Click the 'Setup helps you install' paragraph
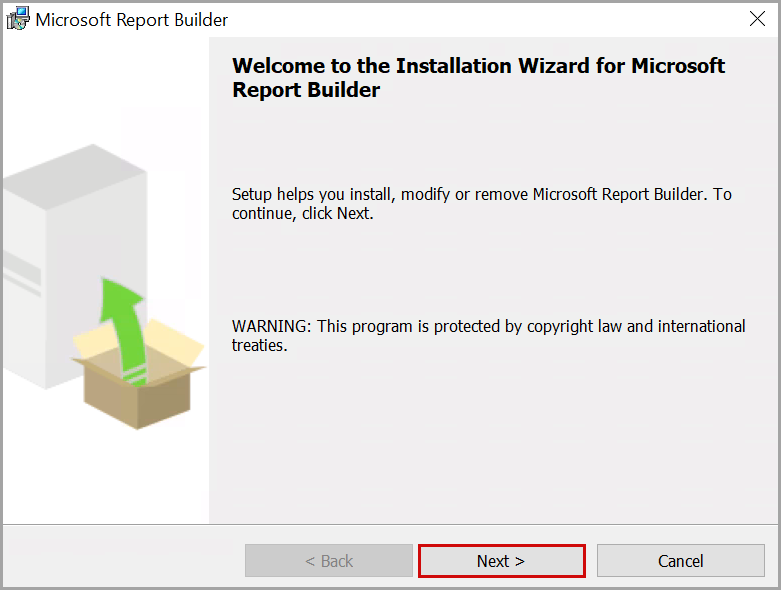This screenshot has width=781, height=590. (x=481, y=194)
